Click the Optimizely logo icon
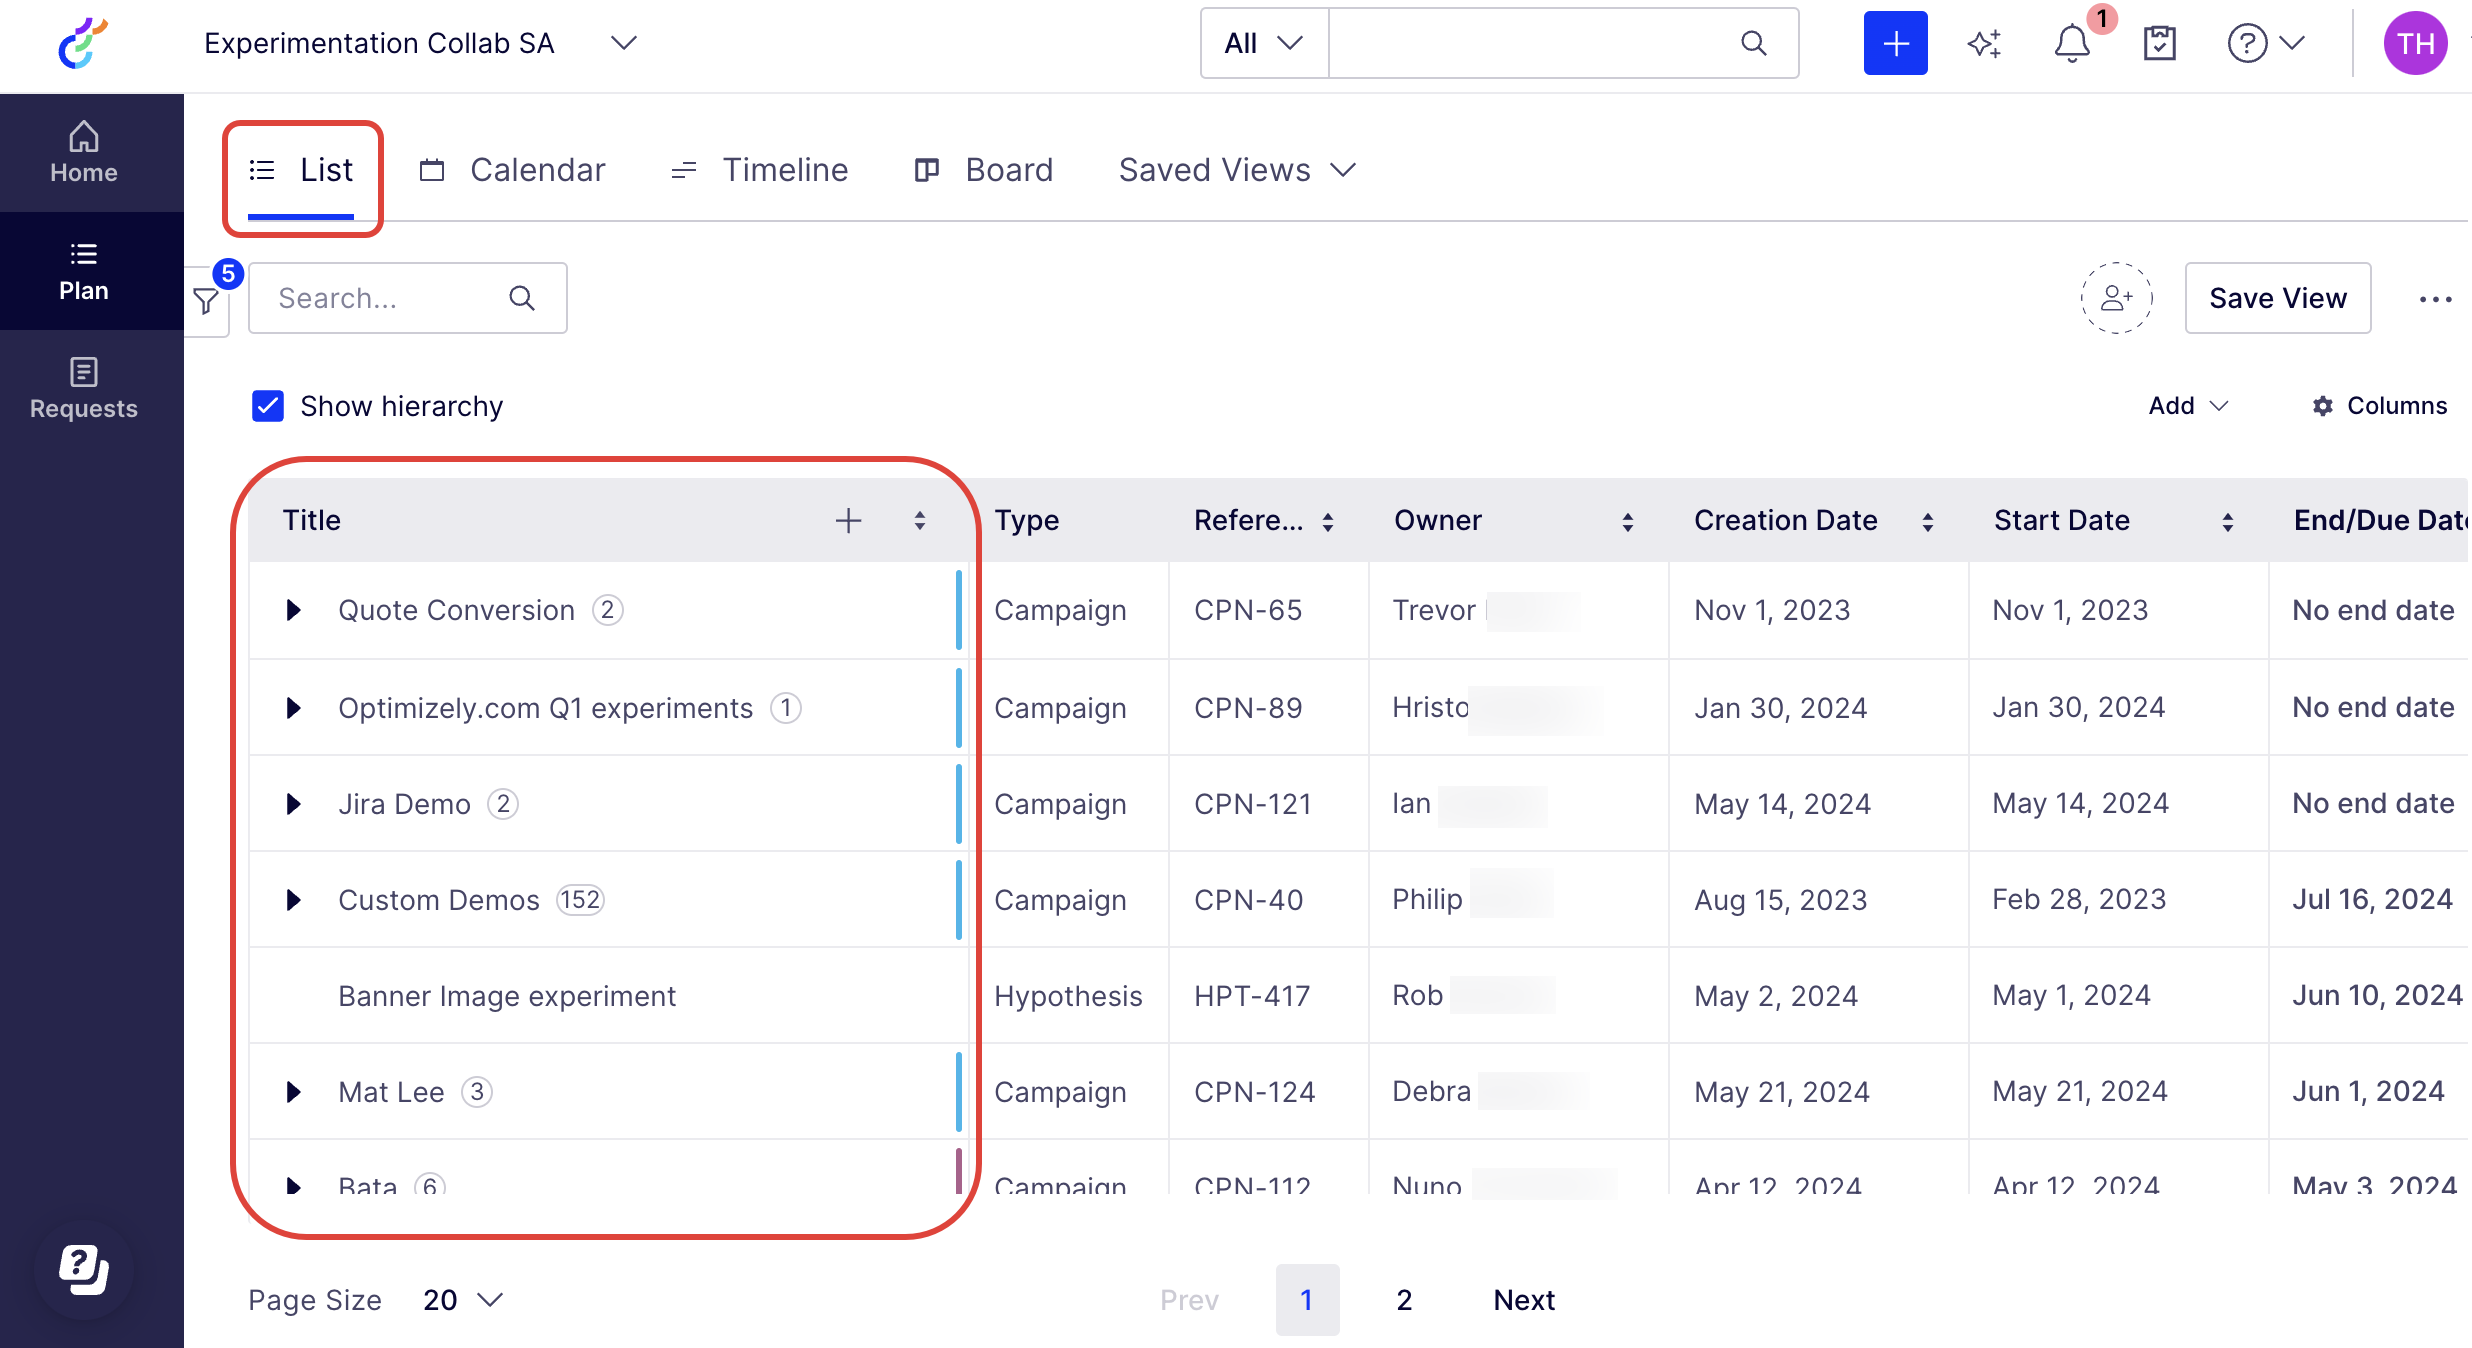 [82, 43]
